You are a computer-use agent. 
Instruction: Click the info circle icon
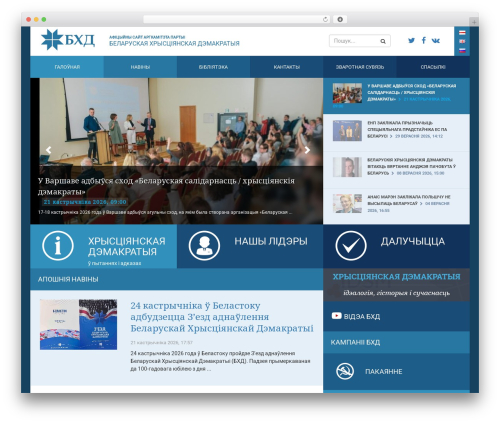[58, 246]
